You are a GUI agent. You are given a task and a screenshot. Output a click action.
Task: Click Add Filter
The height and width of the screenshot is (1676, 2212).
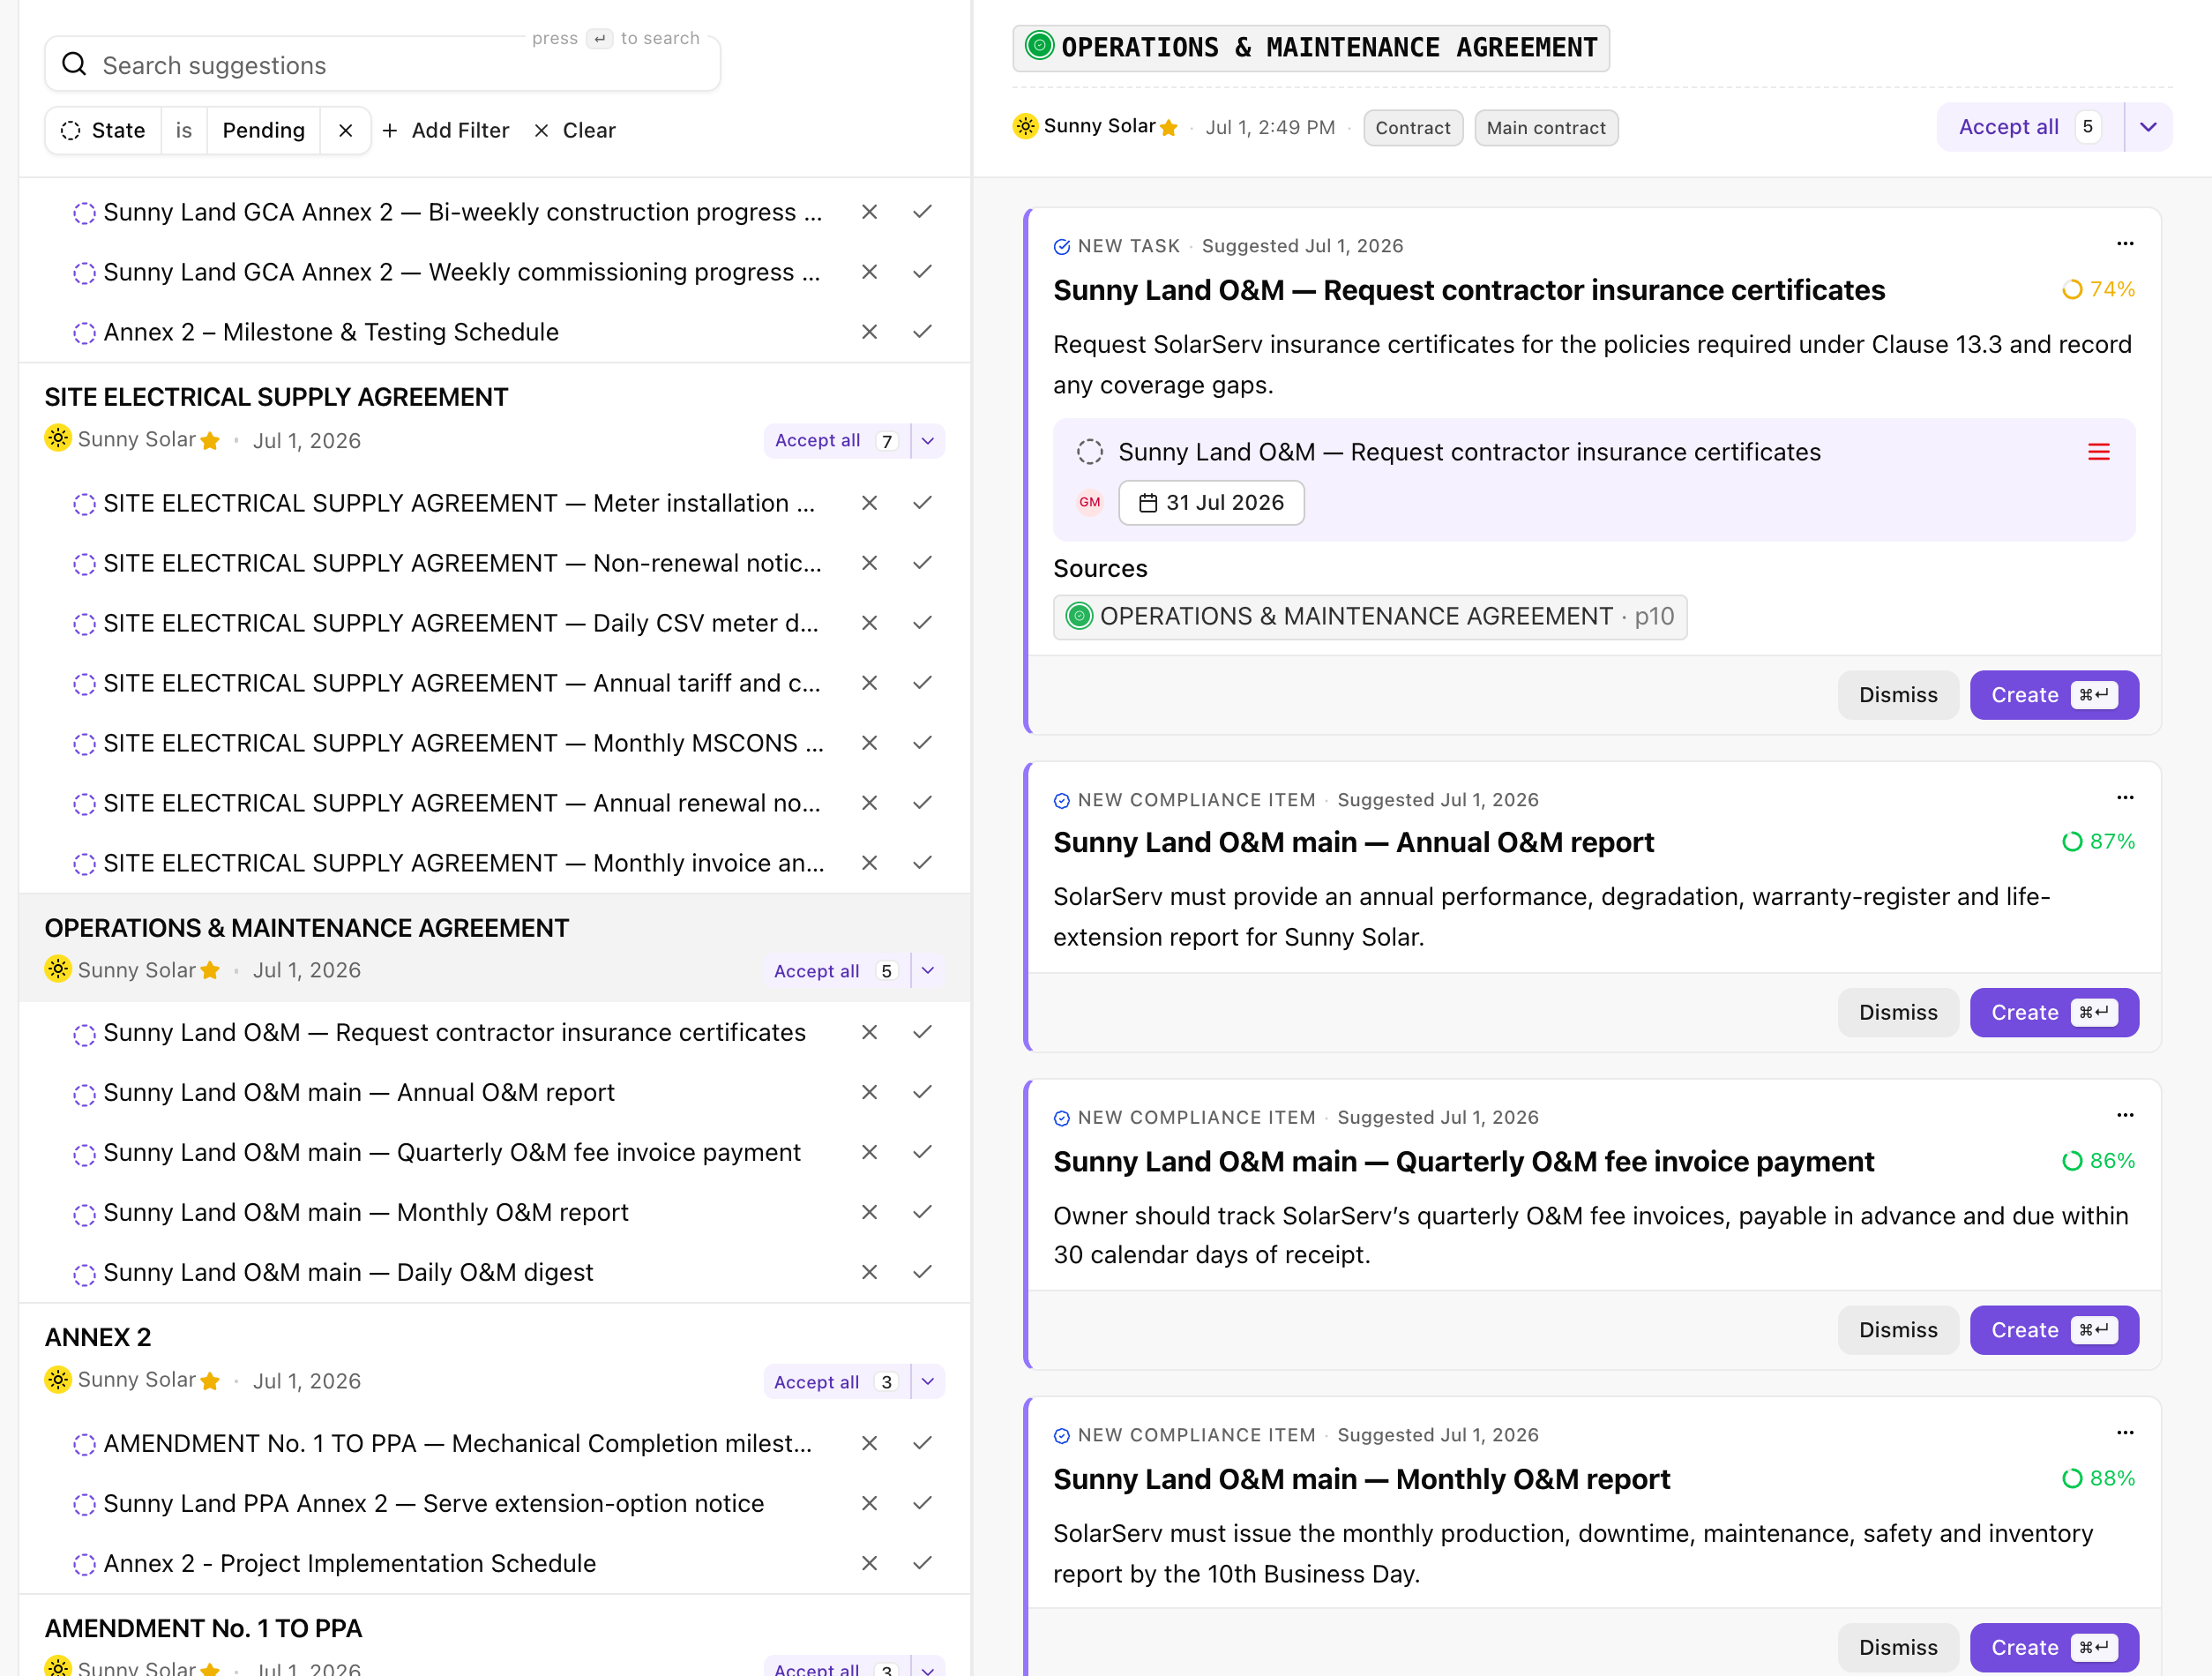click(446, 130)
